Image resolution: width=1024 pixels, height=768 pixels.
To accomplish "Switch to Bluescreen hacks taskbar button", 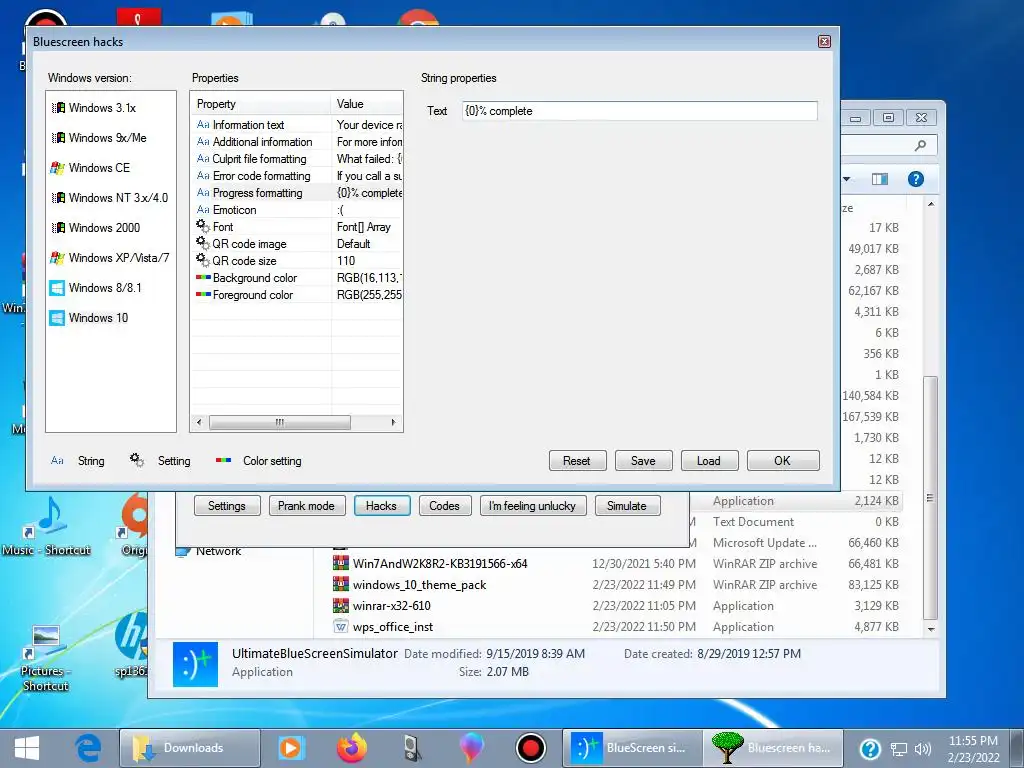I will click(773, 748).
